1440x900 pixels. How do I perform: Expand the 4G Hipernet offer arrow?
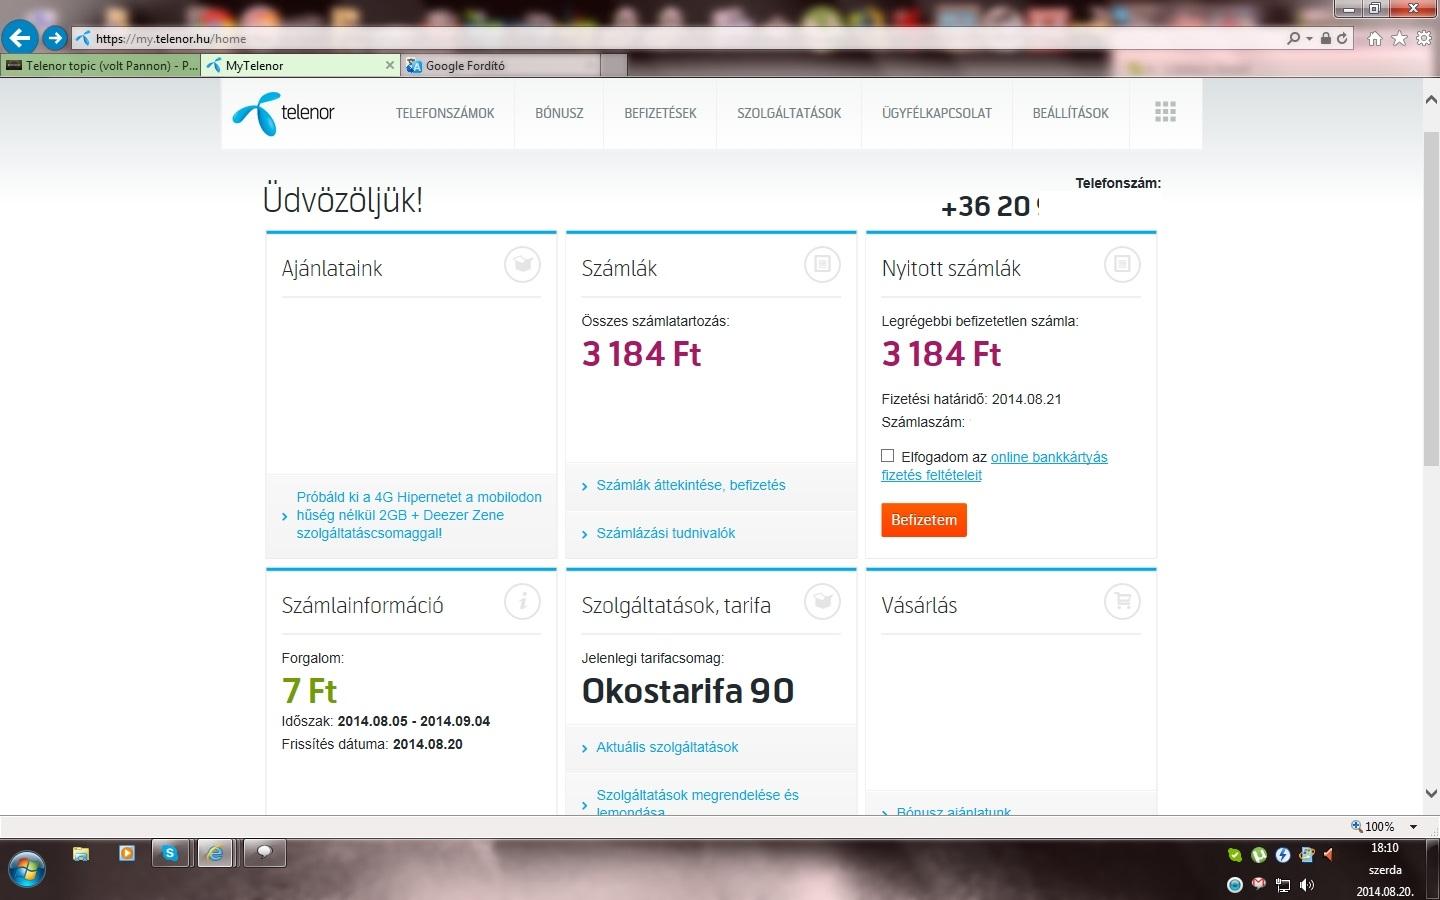285,517
